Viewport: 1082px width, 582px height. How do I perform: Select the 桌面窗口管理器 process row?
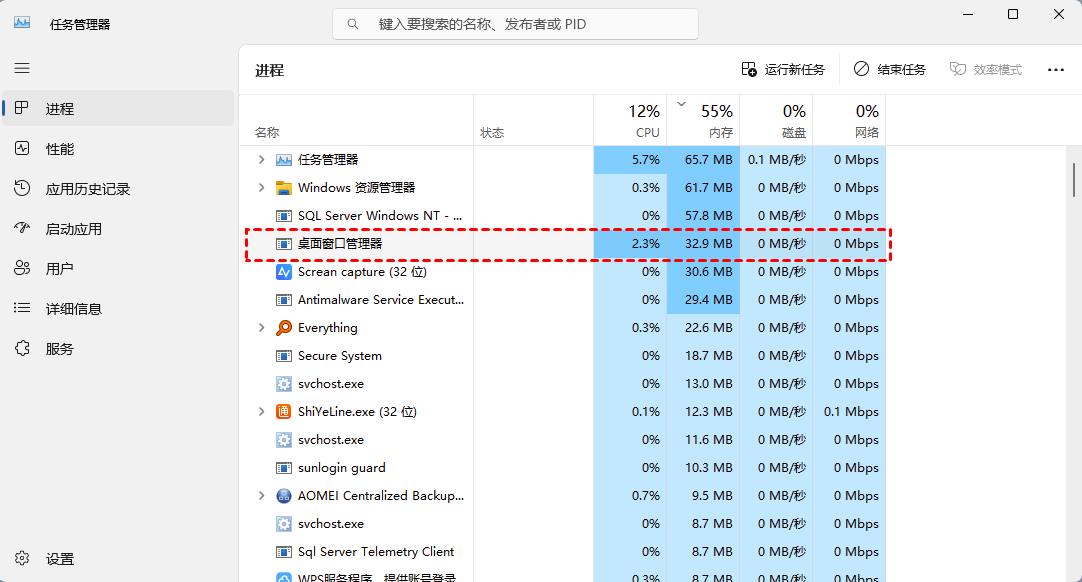(x=562, y=244)
